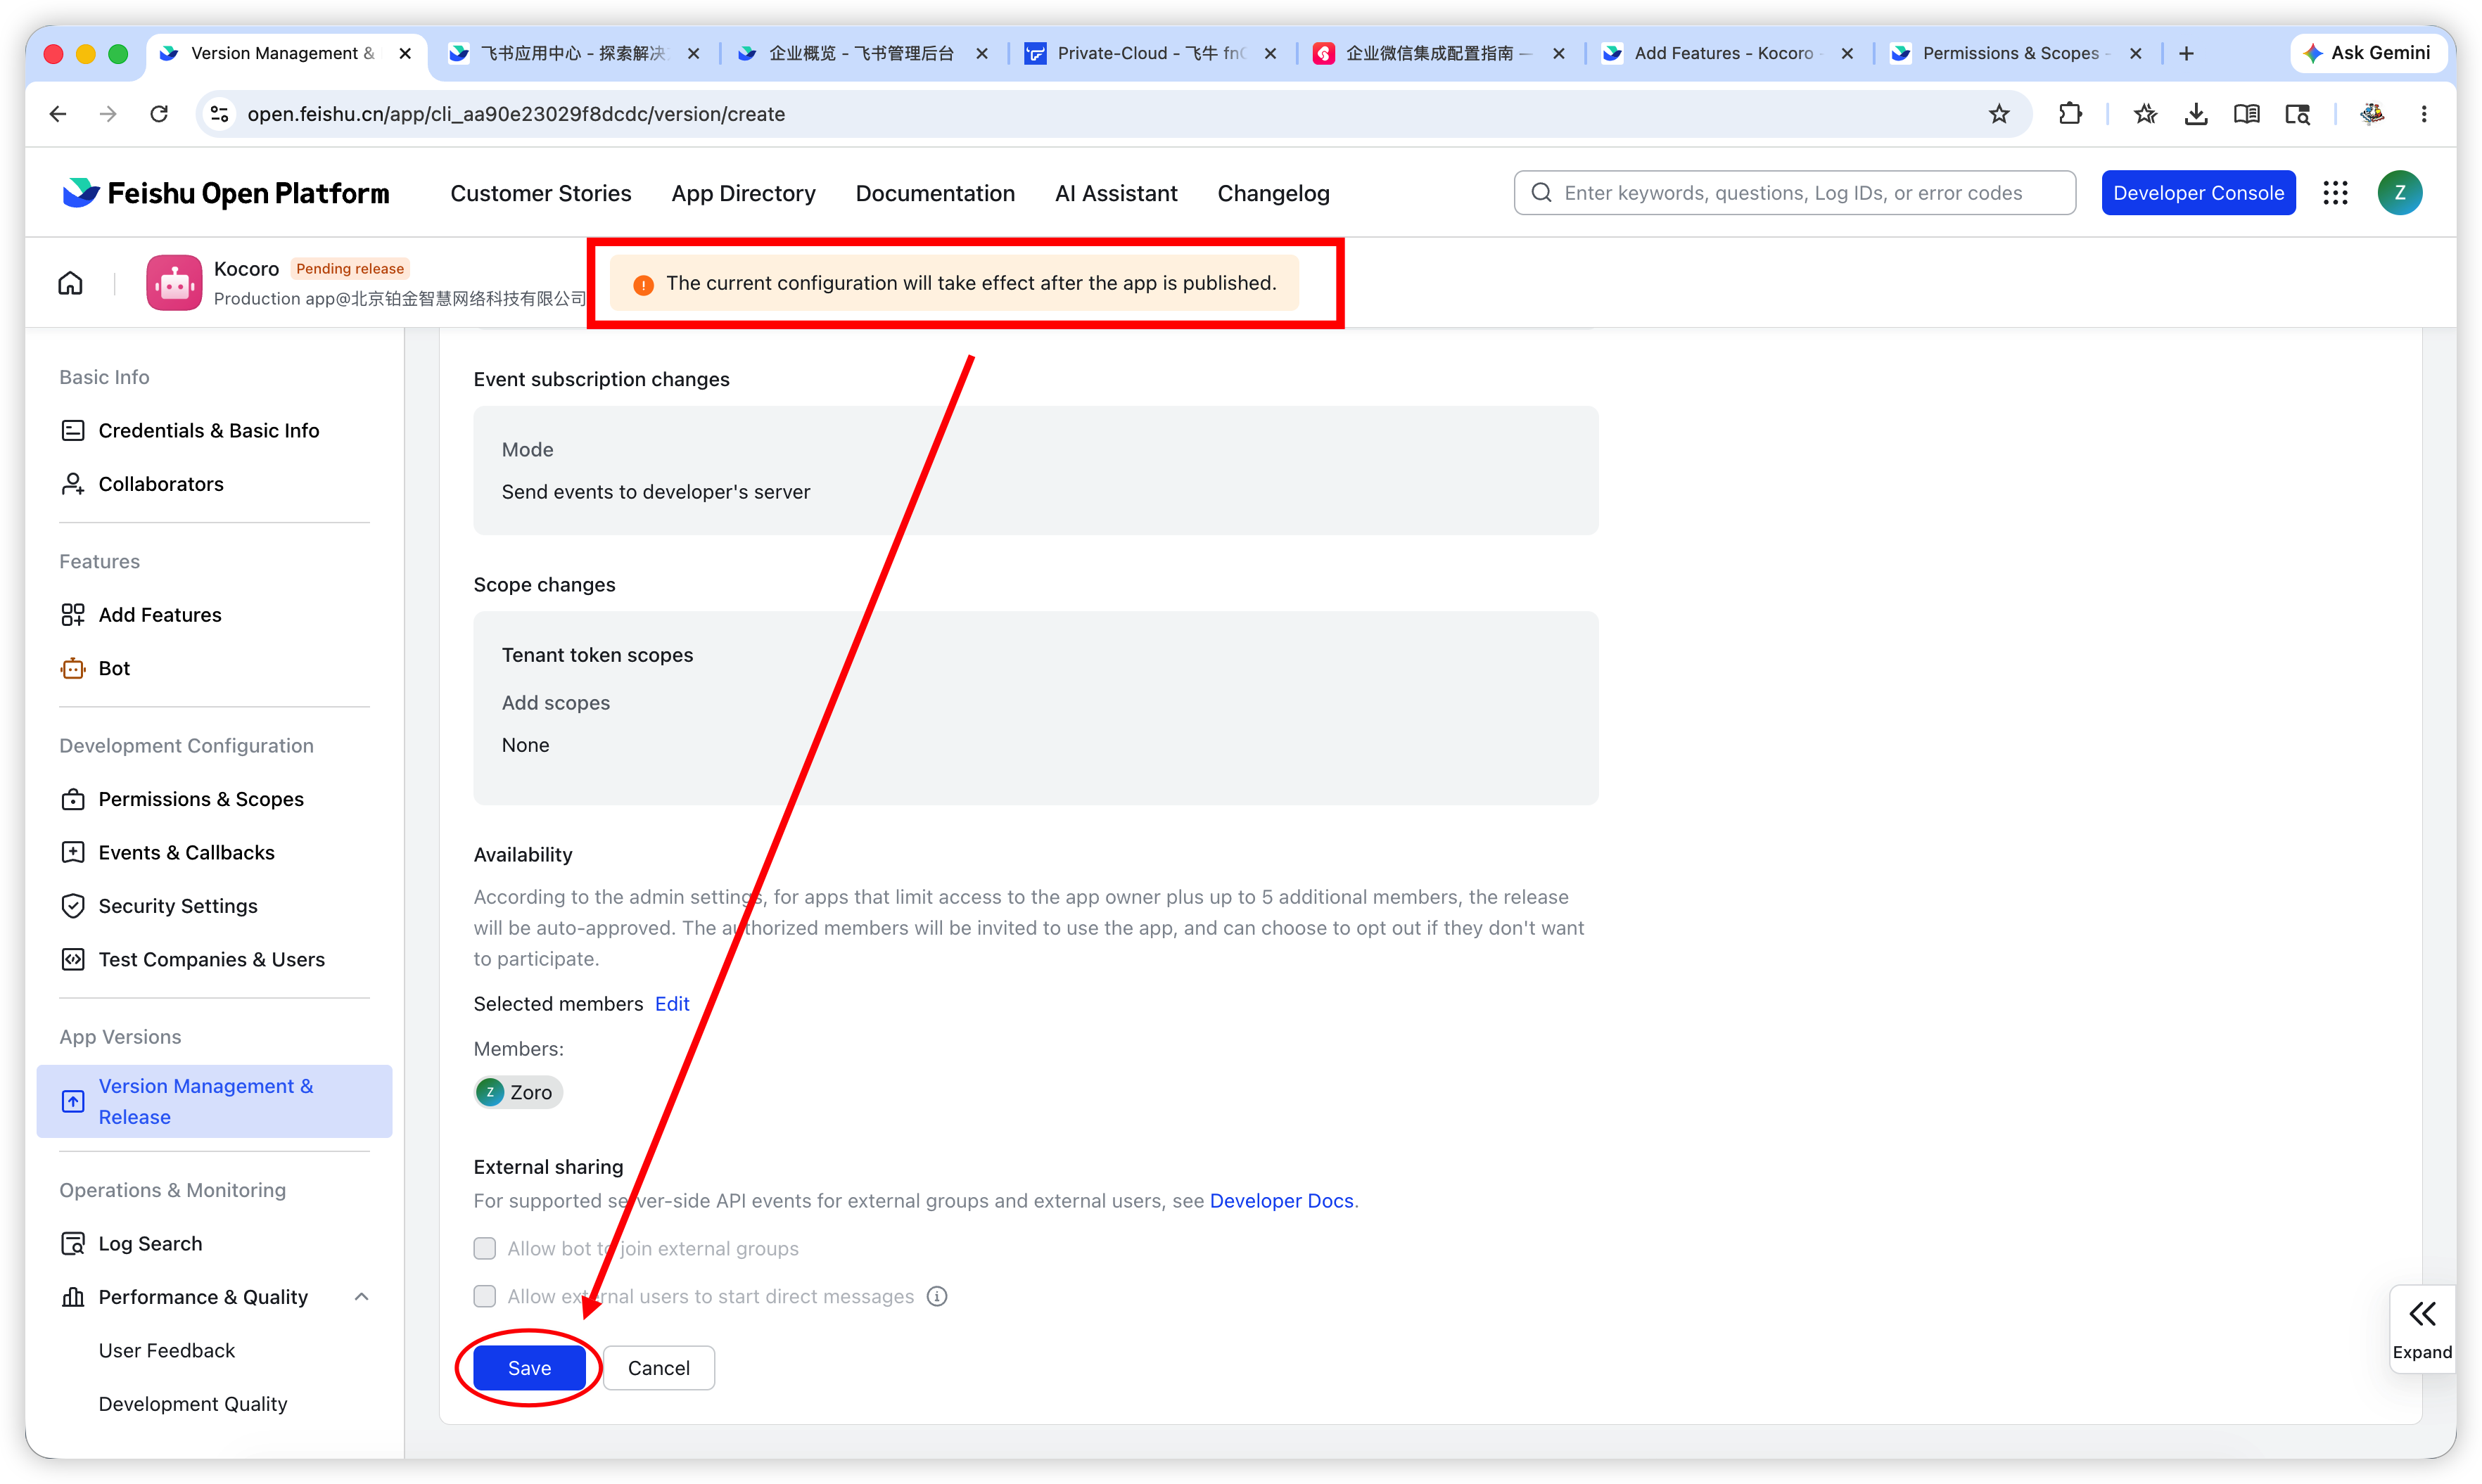The width and height of the screenshot is (2482, 1484).
Task: Open Events & Callbacks settings
Action: point(186,852)
